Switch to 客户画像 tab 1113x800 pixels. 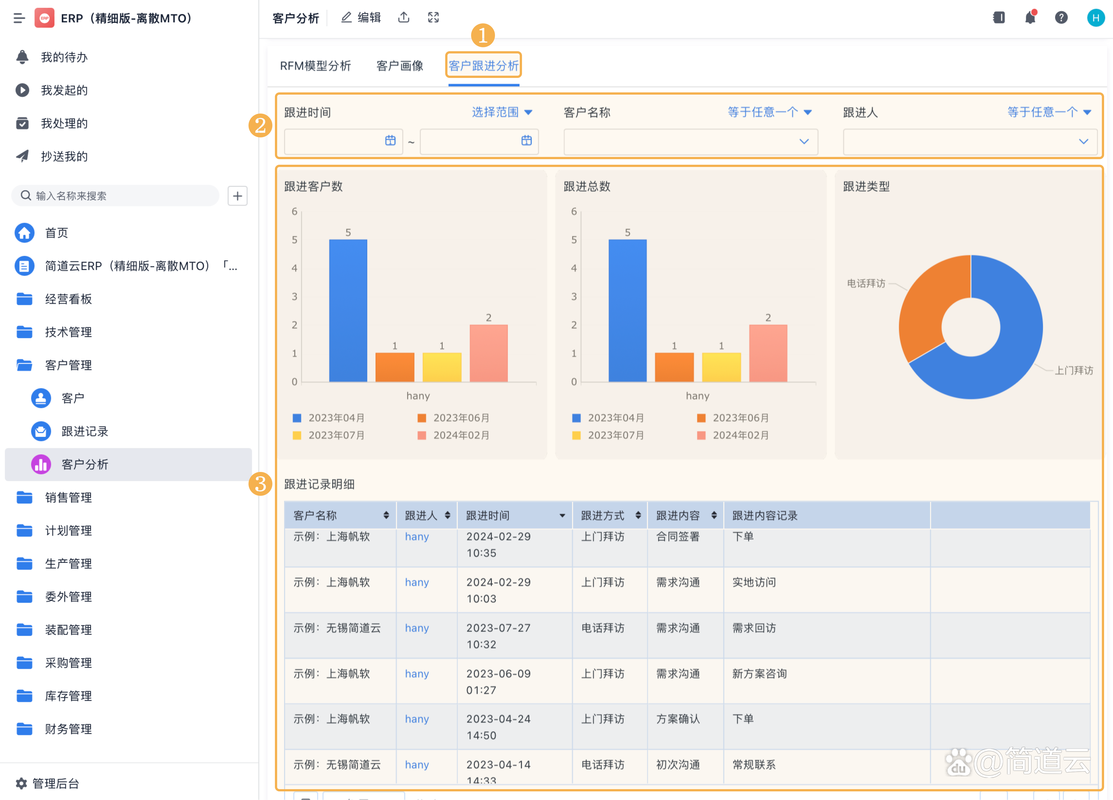pyautogui.click(x=400, y=66)
